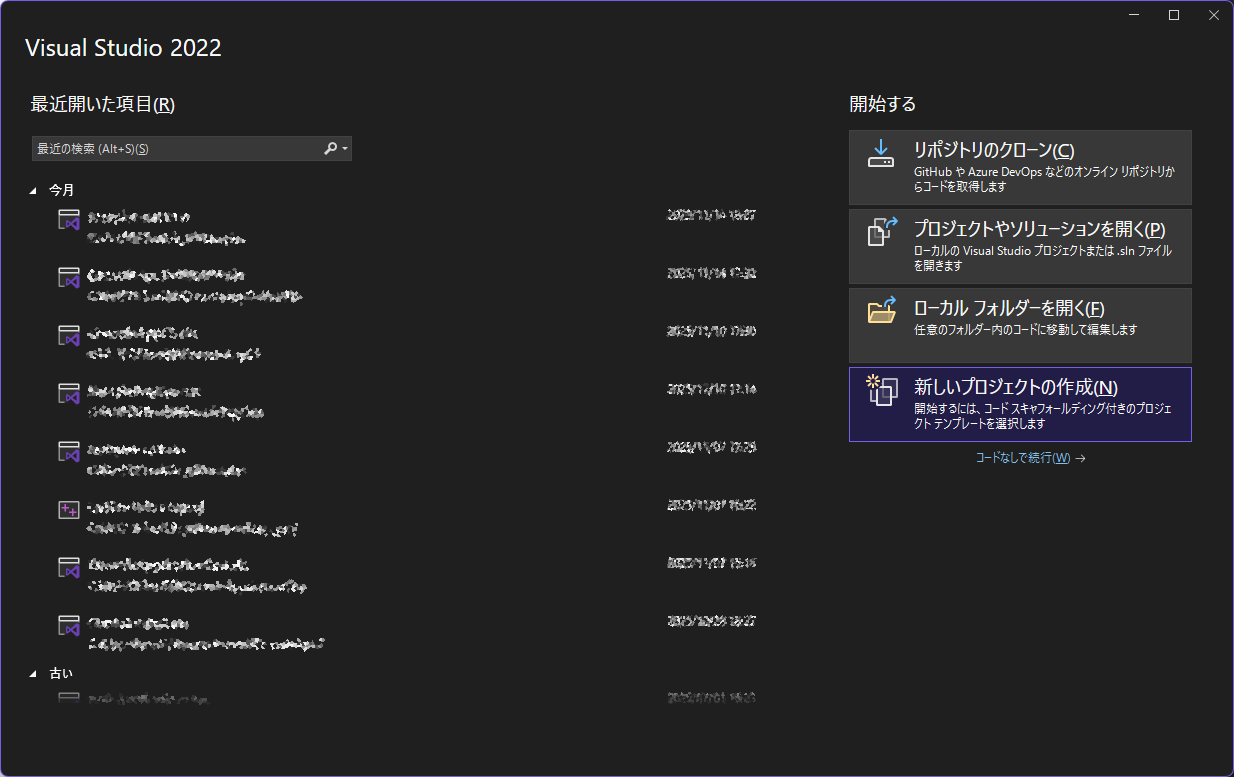Viewport: 1234px width, 777px height.
Task: Select the 最近開いた項目 heading
Action: tap(103, 104)
